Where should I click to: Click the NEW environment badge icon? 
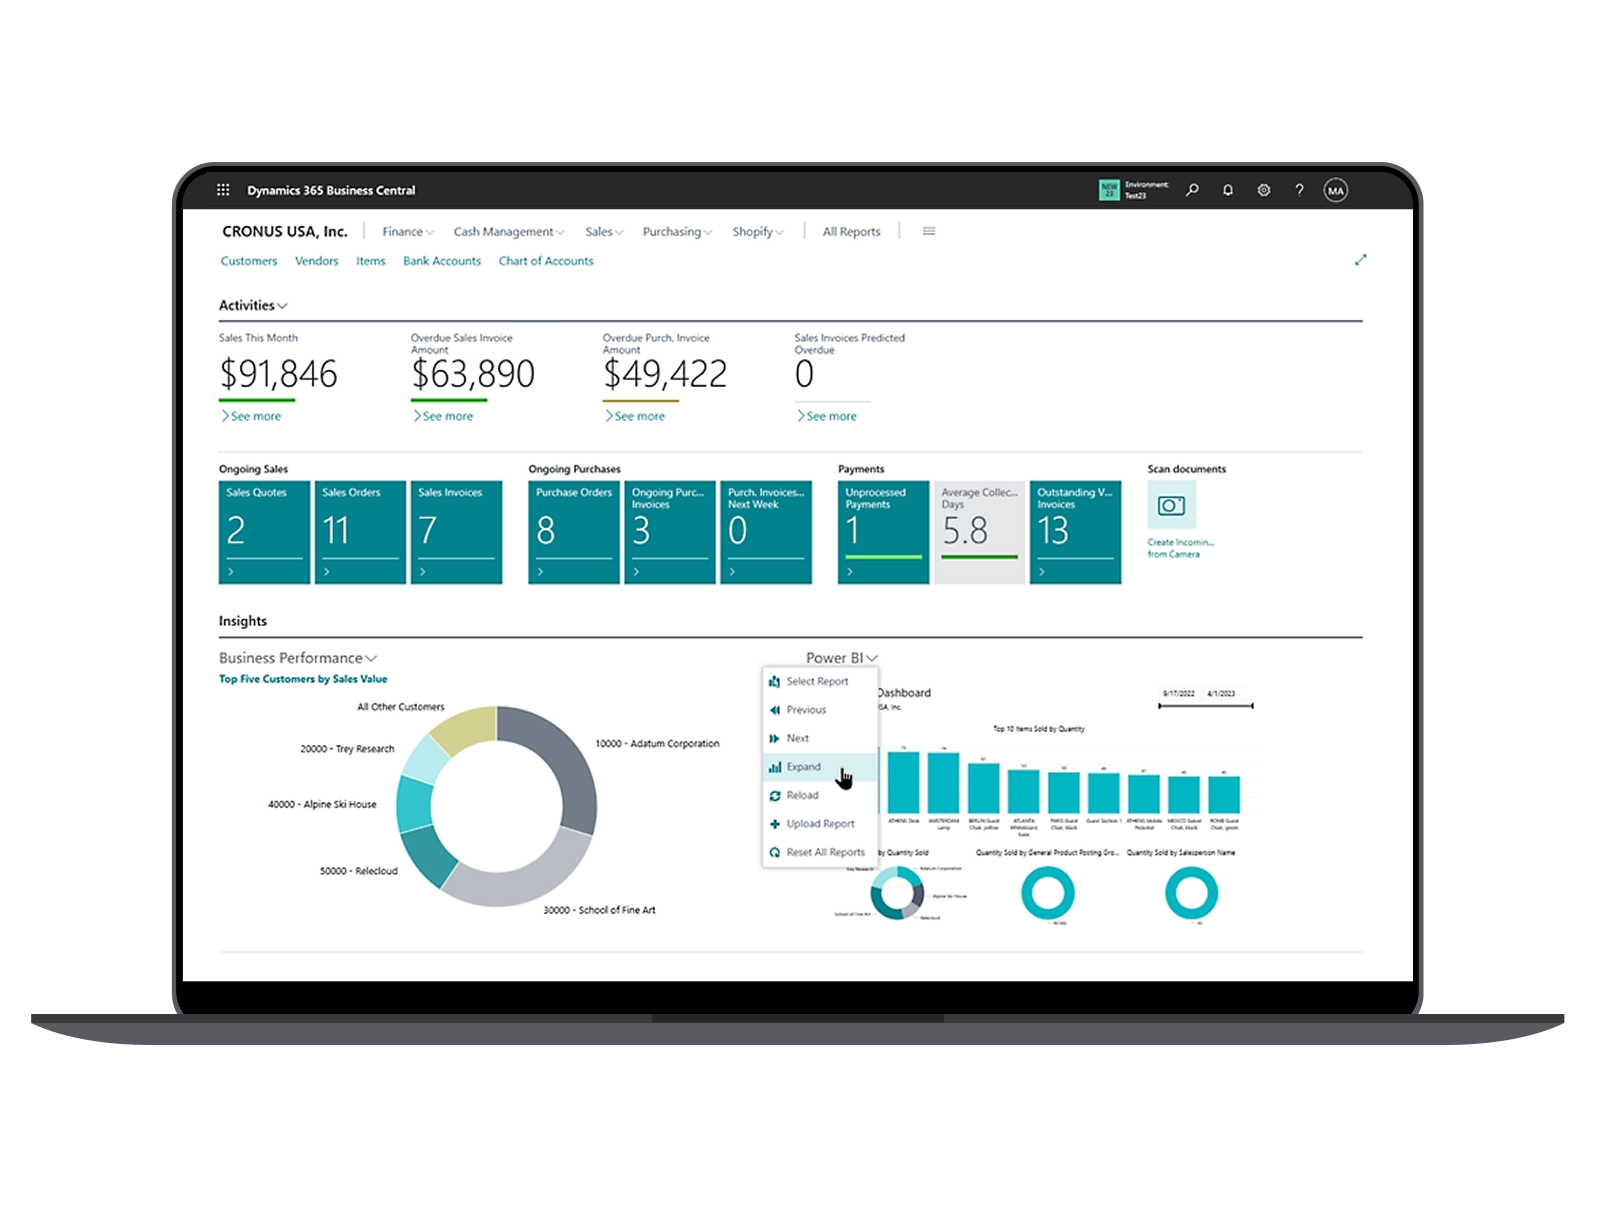(x=1109, y=190)
